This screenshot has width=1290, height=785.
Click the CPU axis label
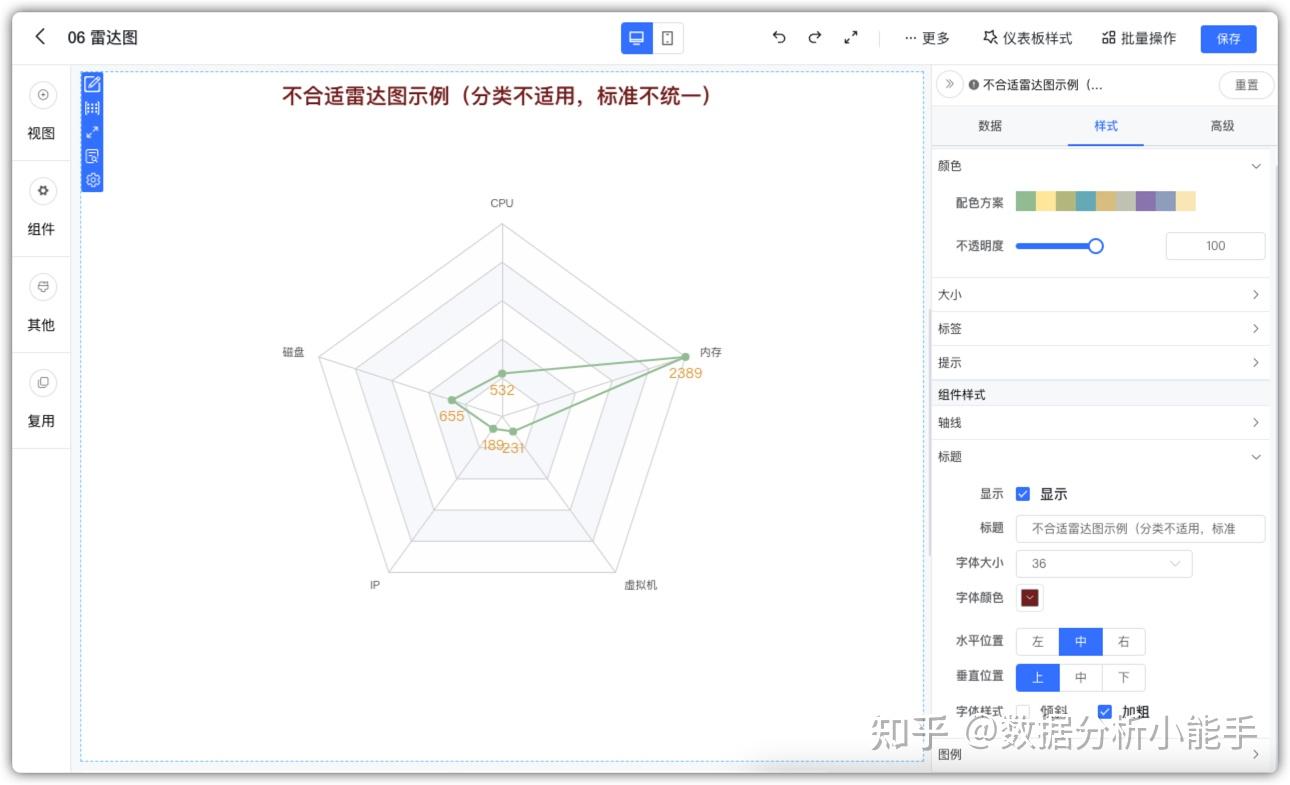(502, 203)
